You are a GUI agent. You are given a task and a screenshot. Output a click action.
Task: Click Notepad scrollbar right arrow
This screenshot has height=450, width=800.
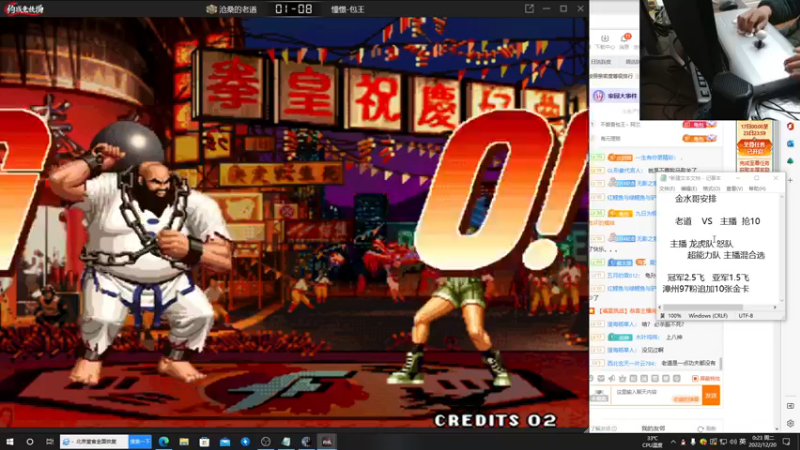click(775, 307)
